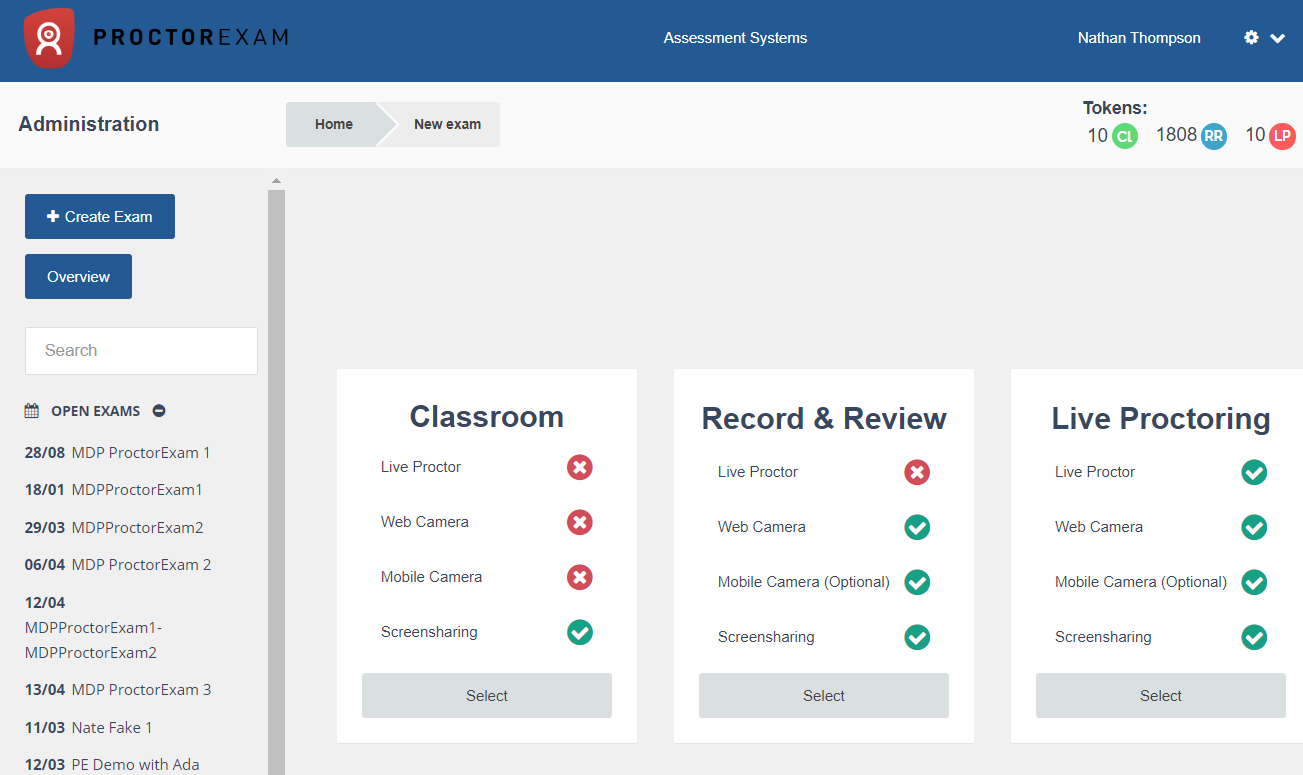Open exam 12/04 MDPProctorExam1-MDPProctorExam2
The width and height of the screenshot is (1303, 775).
93,627
